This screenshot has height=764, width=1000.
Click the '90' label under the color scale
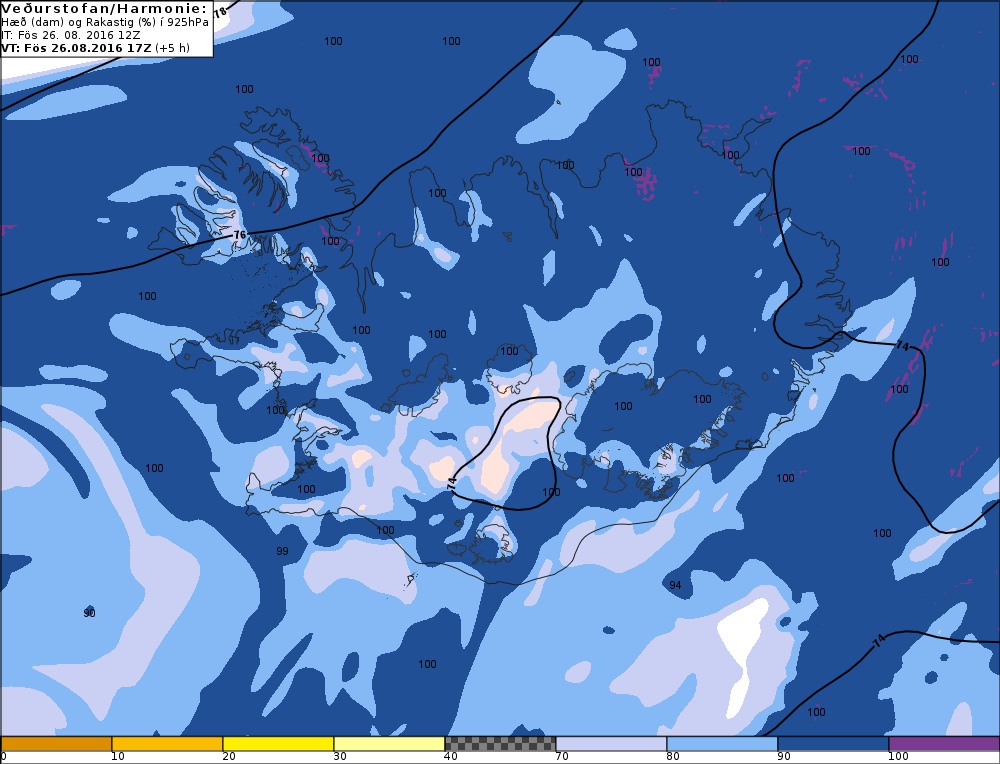coord(784,757)
